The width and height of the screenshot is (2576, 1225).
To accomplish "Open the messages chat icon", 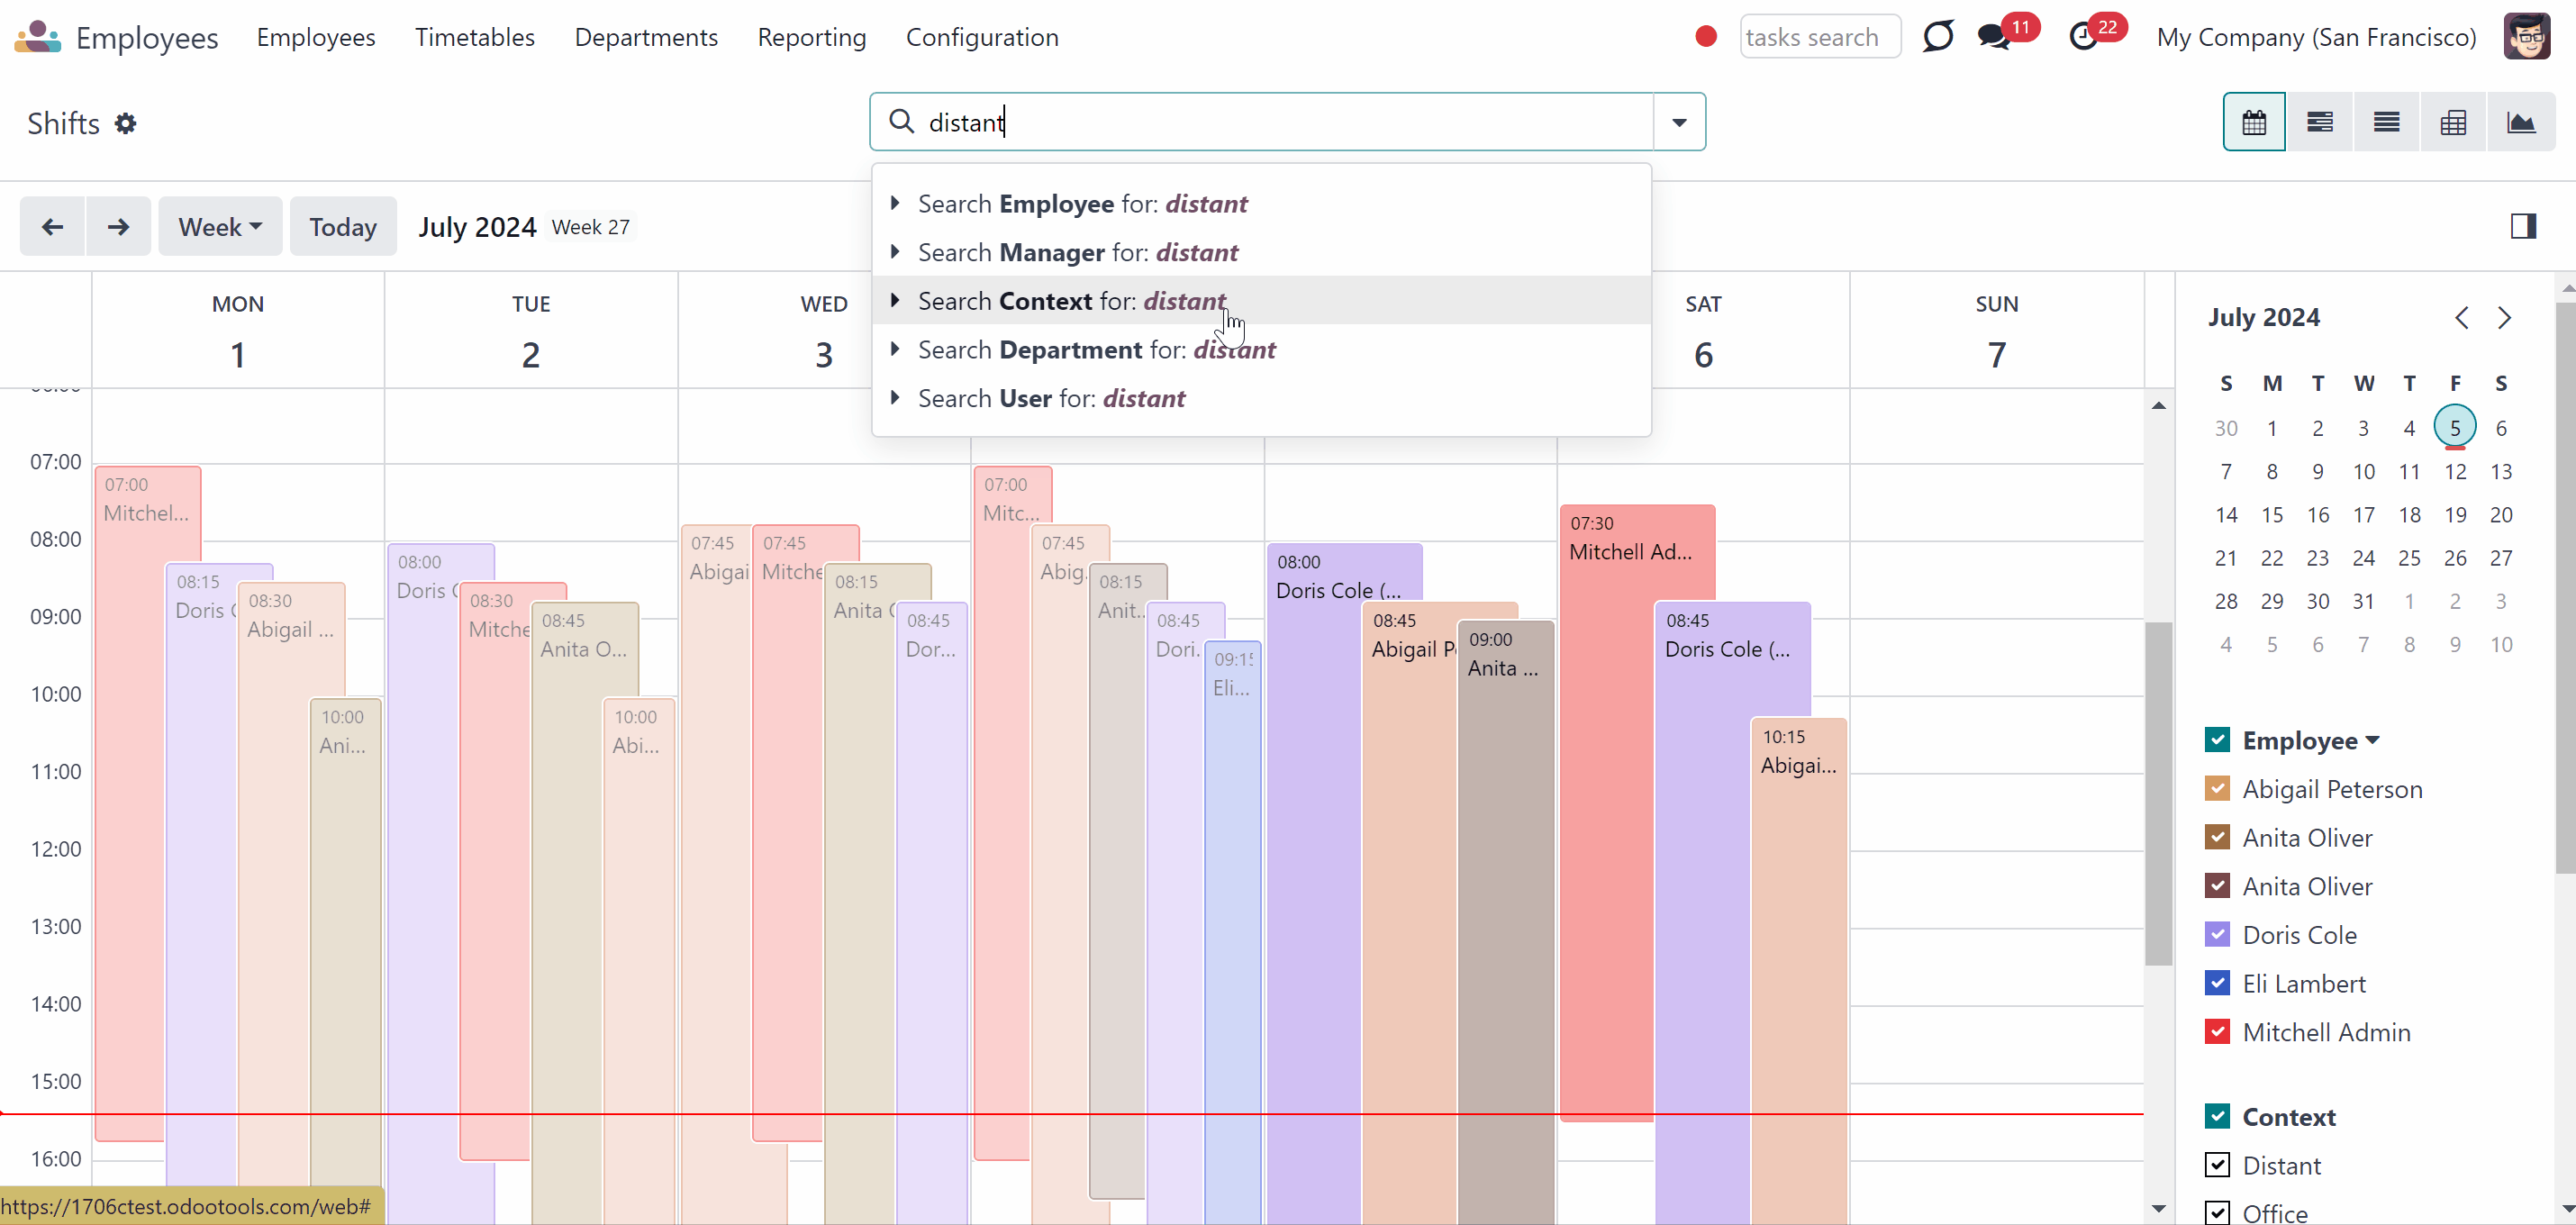I will [x=1993, y=37].
